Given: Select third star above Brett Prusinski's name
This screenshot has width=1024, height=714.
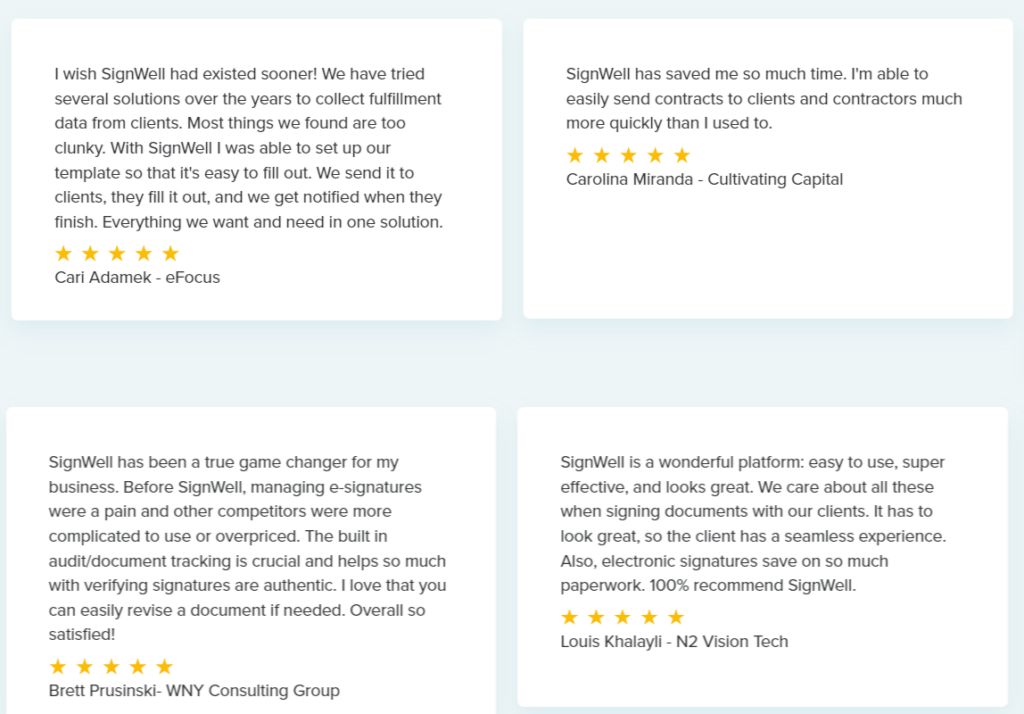Looking at the screenshot, I should tap(111, 666).
